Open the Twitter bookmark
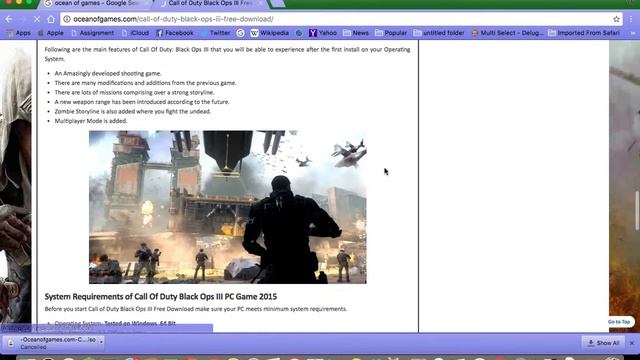The height and width of the screenshot is (360, 640). [215, 33]
